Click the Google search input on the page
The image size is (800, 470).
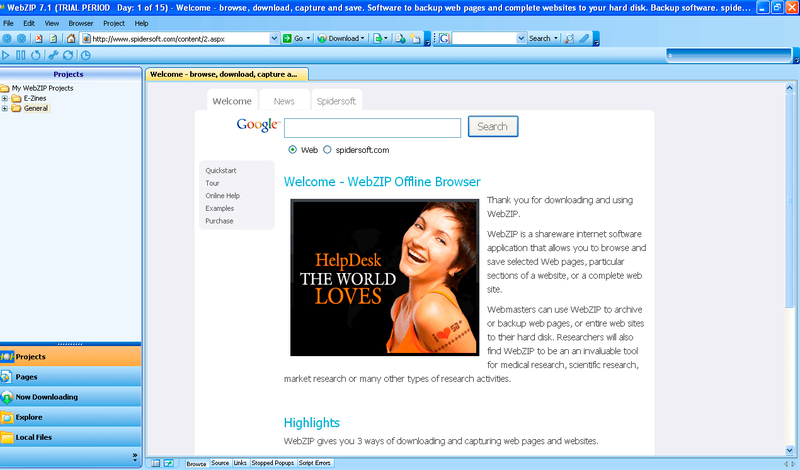[x=372, y=128]
